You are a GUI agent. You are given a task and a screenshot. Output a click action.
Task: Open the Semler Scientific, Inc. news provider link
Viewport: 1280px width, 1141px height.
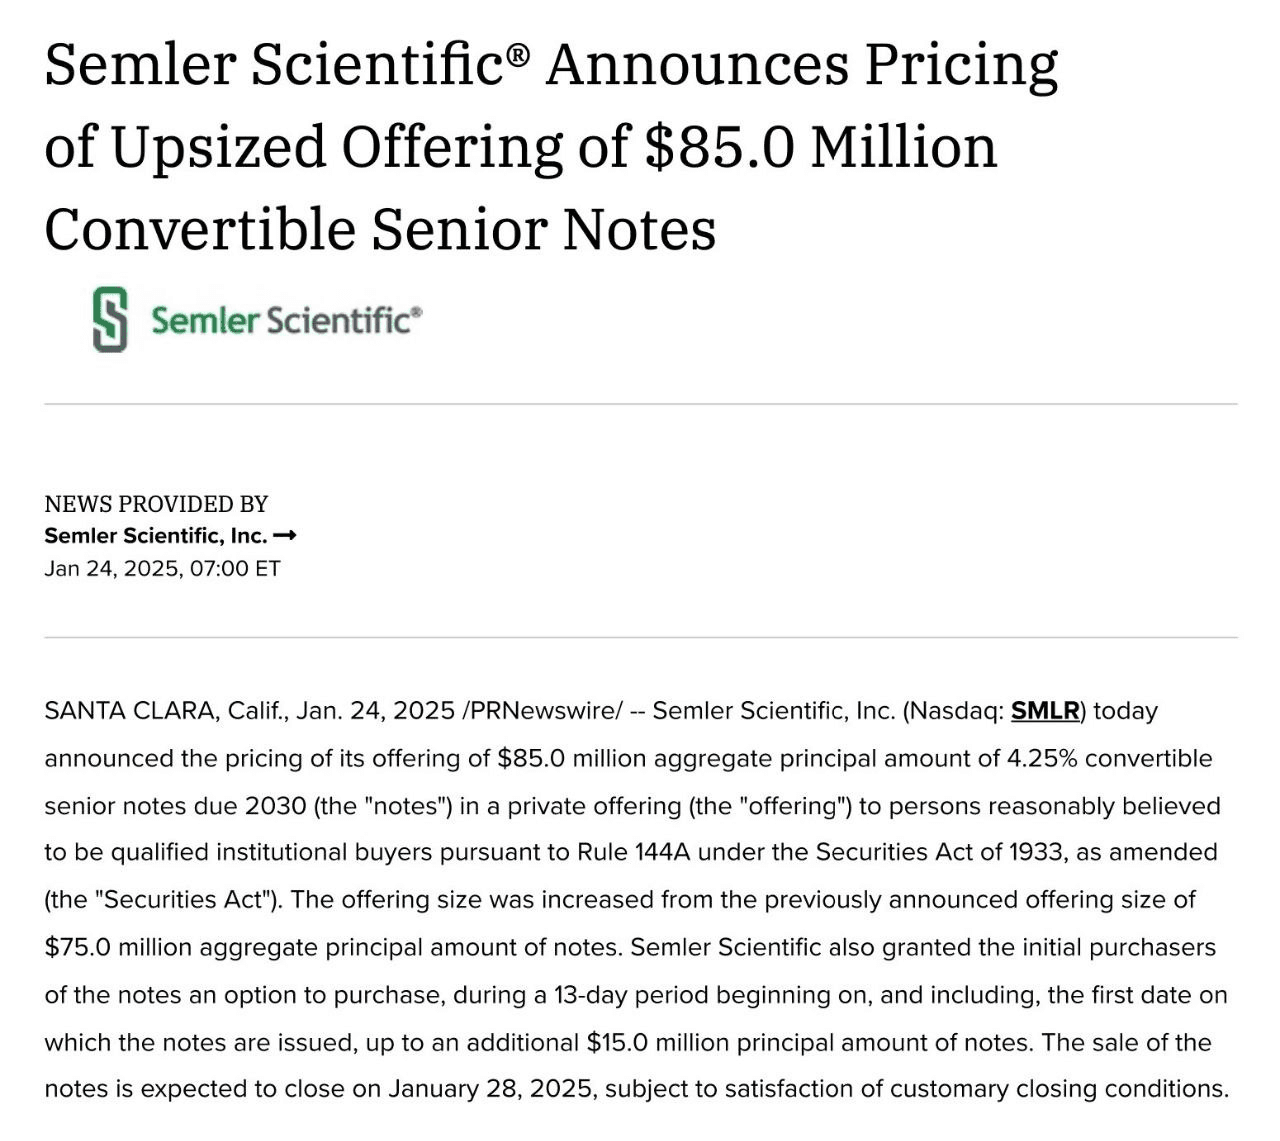pos(156,536)
